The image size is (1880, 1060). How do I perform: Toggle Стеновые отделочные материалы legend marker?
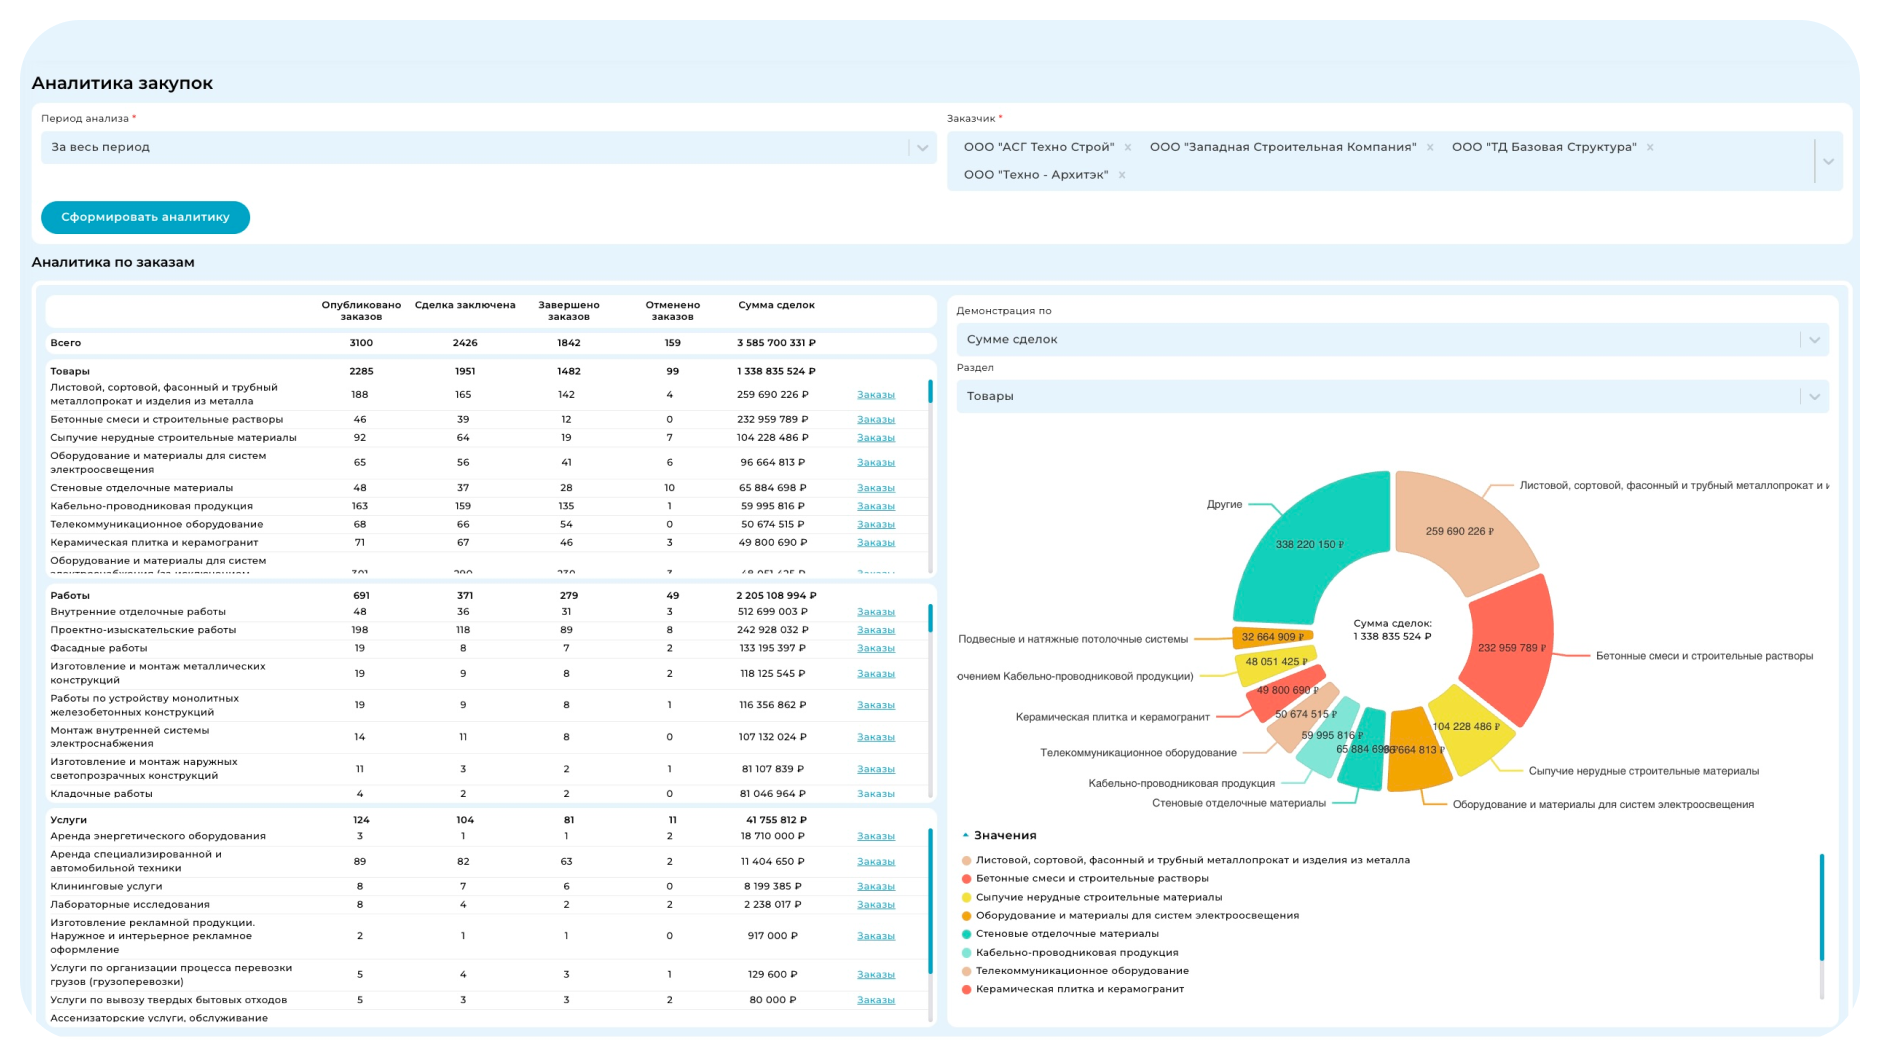point(966,934)
